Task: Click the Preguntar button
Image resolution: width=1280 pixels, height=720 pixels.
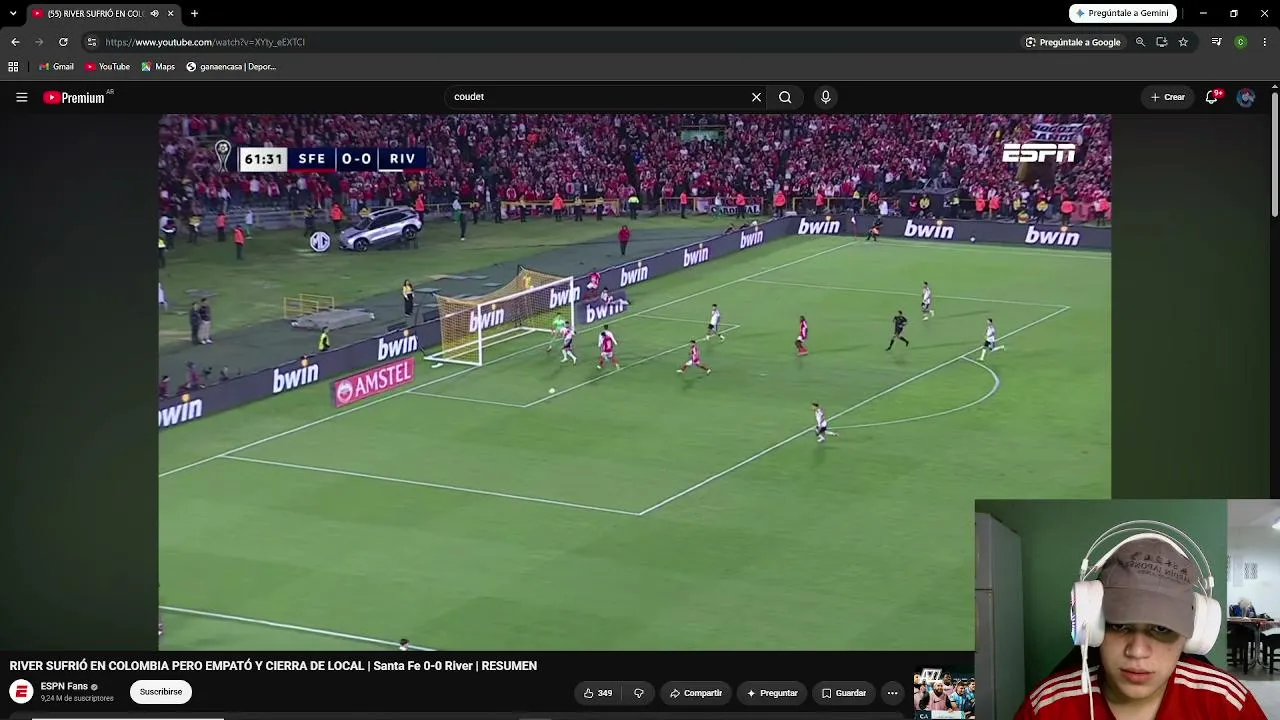Action: 772,693
